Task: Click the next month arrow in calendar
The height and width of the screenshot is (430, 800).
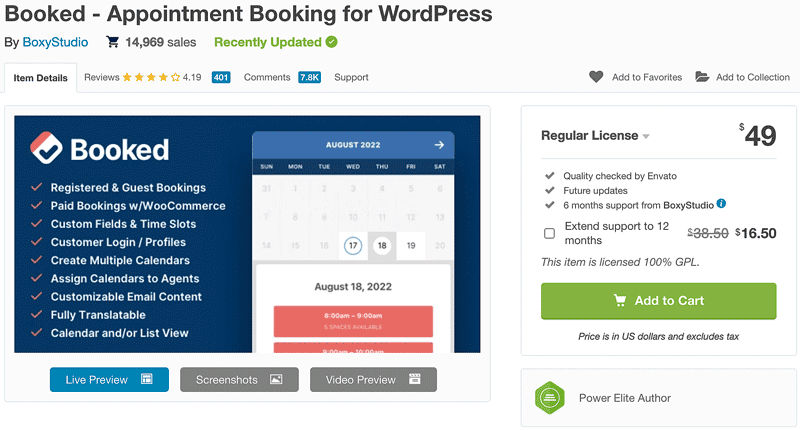Action: click(x=439, y=145)
